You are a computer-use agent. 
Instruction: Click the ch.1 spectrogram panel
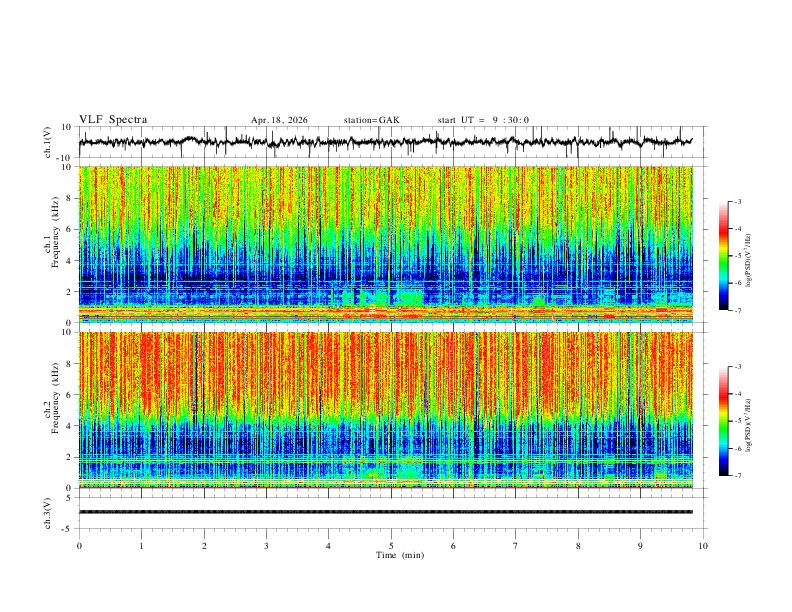(x=385, y=244)
